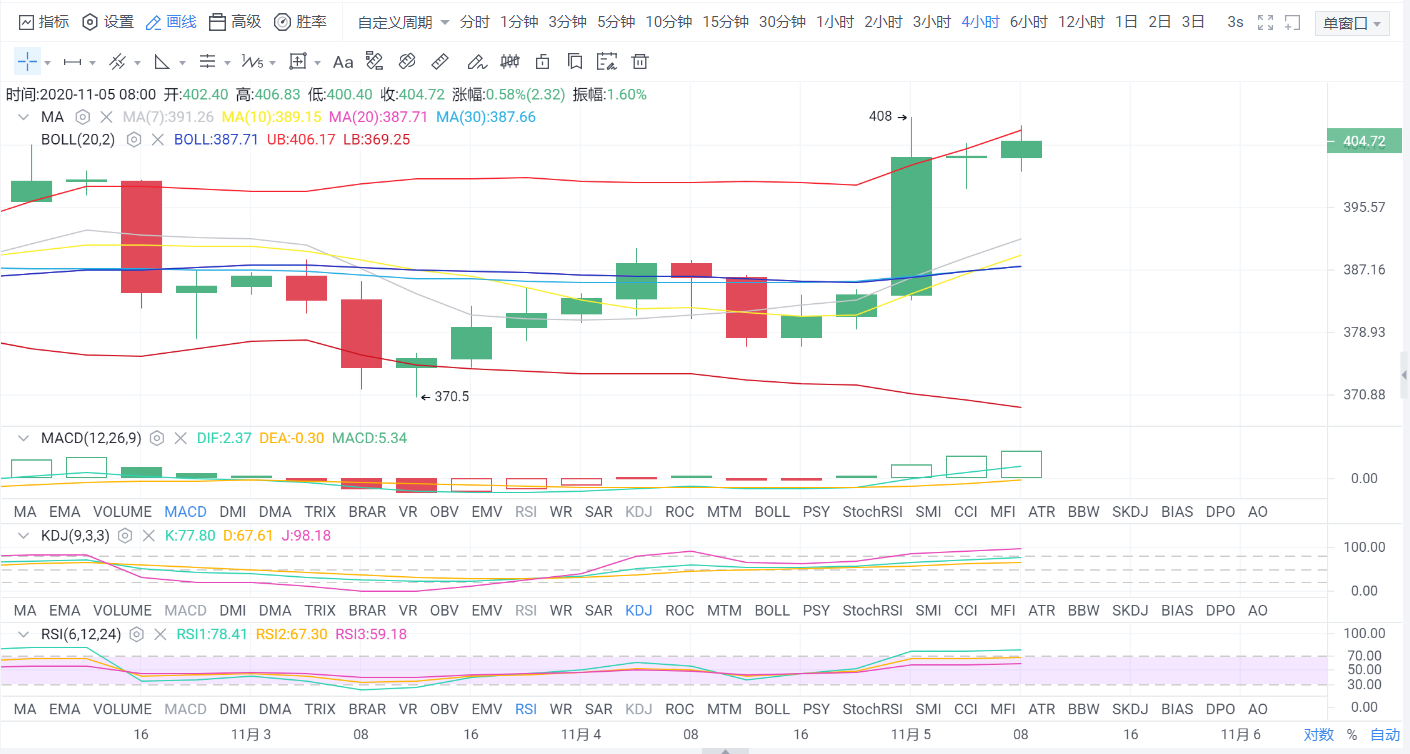Collapse the MA indicator row chevron
This screenshot has height=754, width=1410.
(x=24, y=117)
